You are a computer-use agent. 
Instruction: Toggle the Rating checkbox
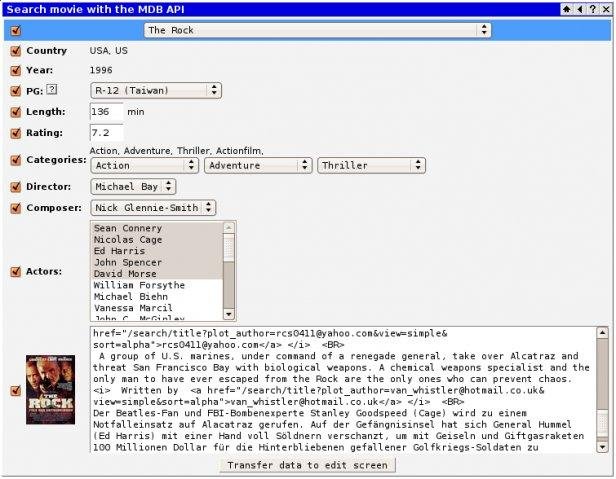click(16, 133)
